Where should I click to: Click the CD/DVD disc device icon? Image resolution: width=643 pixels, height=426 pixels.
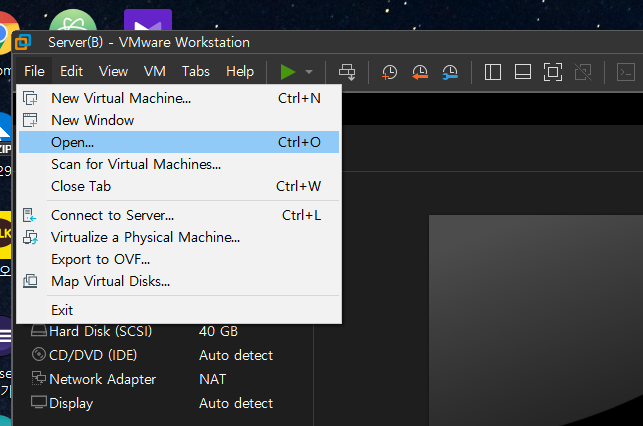point(39,354)
